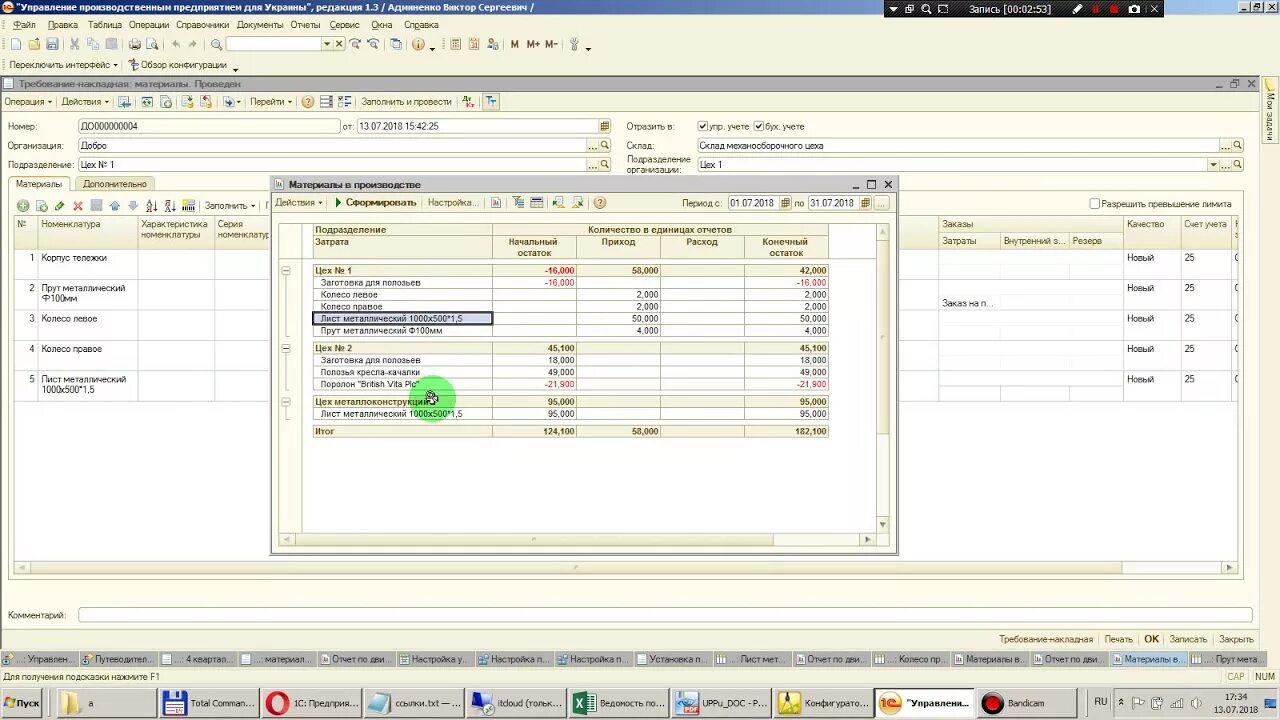Open the Операция dropdown in document toolbar
The height and width of the screenshot is (720, 1280).
pos(28,102)
